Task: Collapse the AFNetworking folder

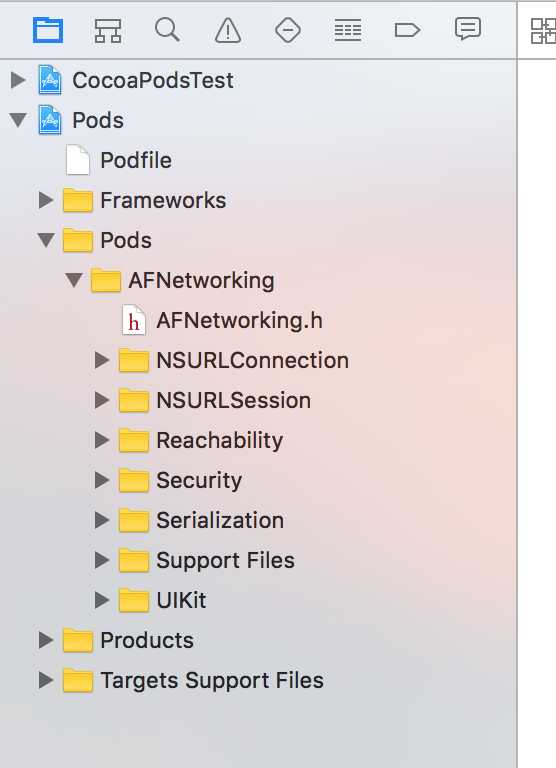Action: click(x=74, y=280)
